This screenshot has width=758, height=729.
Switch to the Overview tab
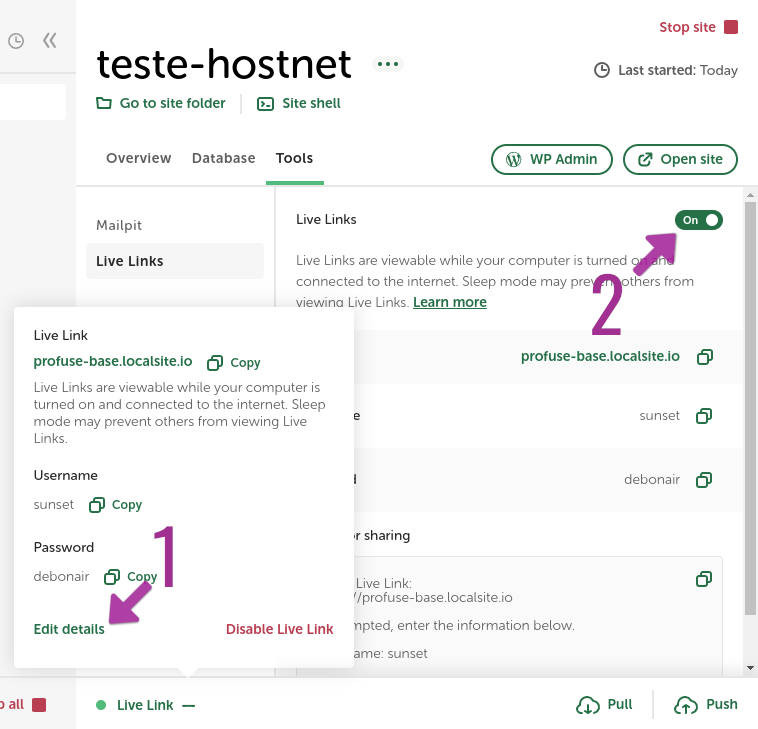click(x=139, y=158)
